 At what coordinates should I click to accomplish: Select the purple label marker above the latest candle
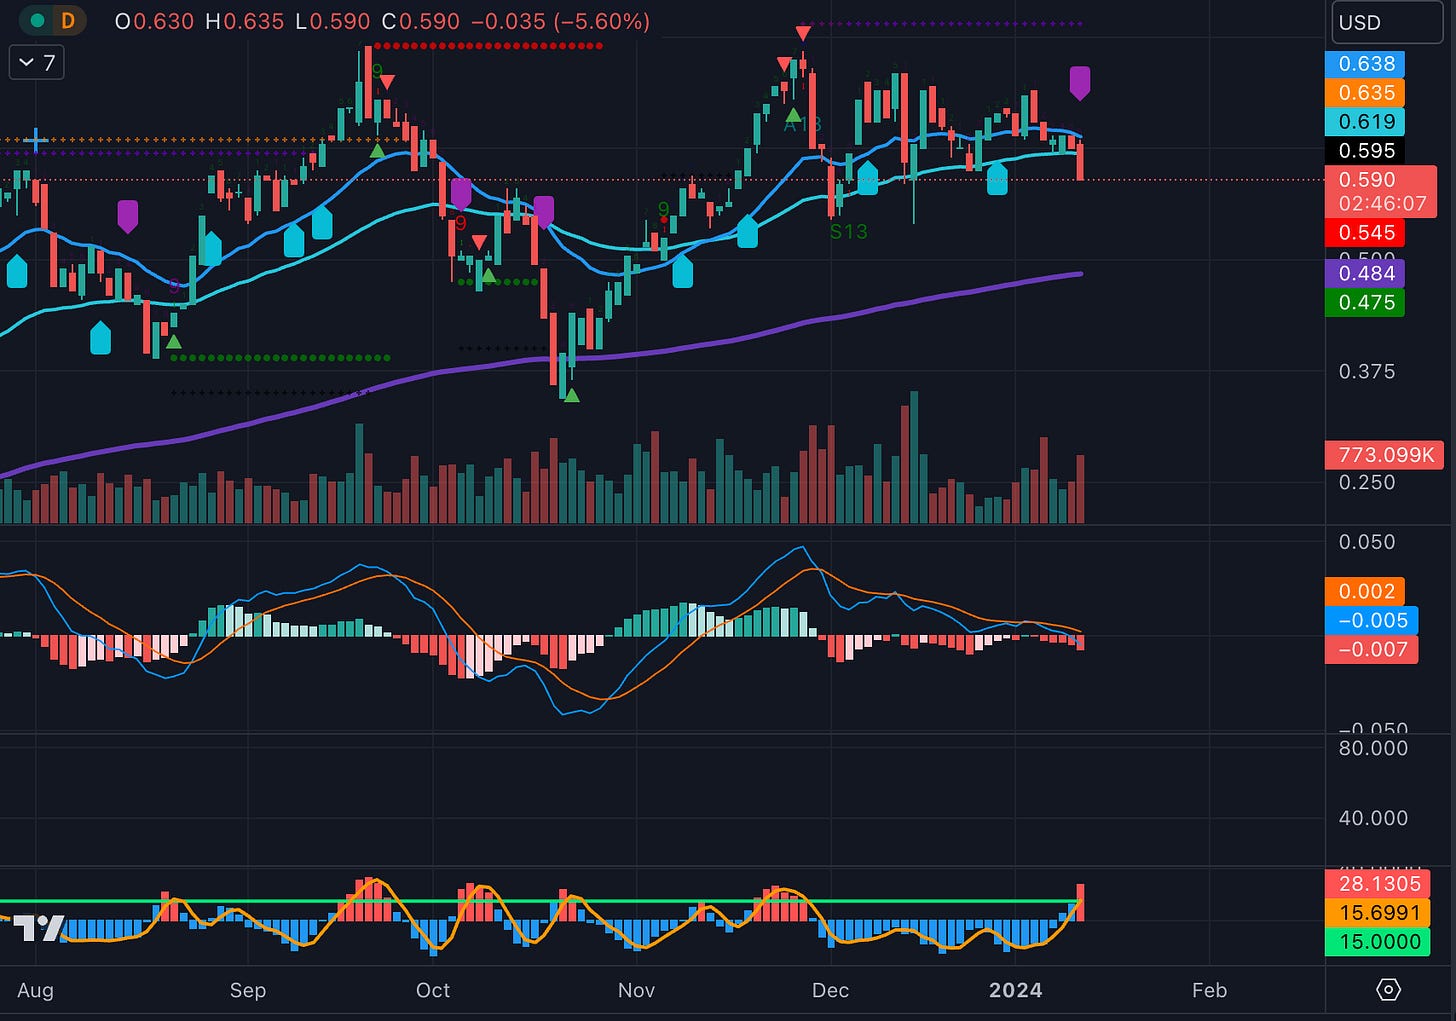[x=1080, y=82]
